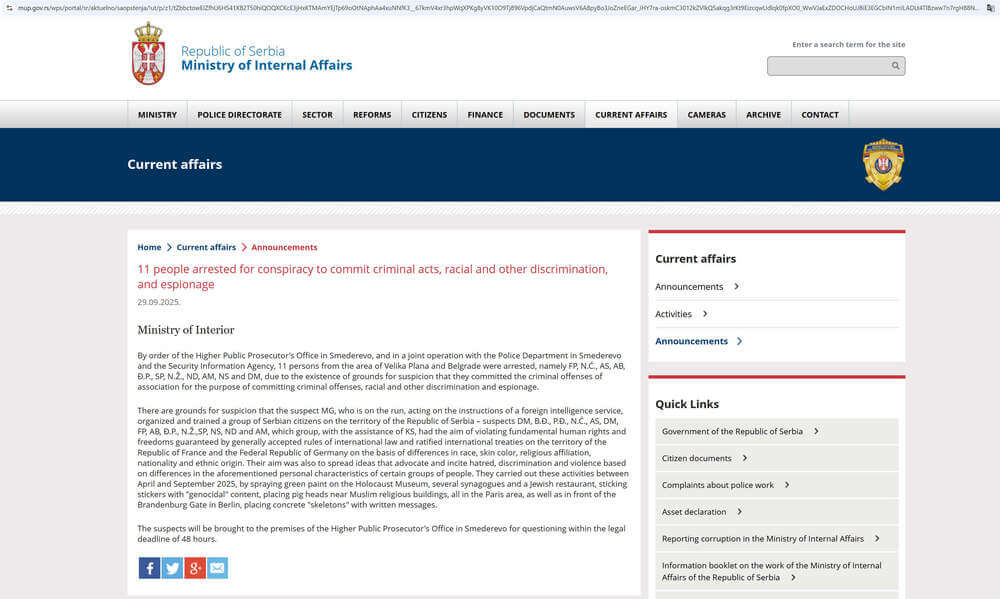Screen dimensions: 1000x599
Task: Open Reporting corruption in Ministry link
Action: coord(763,538)
